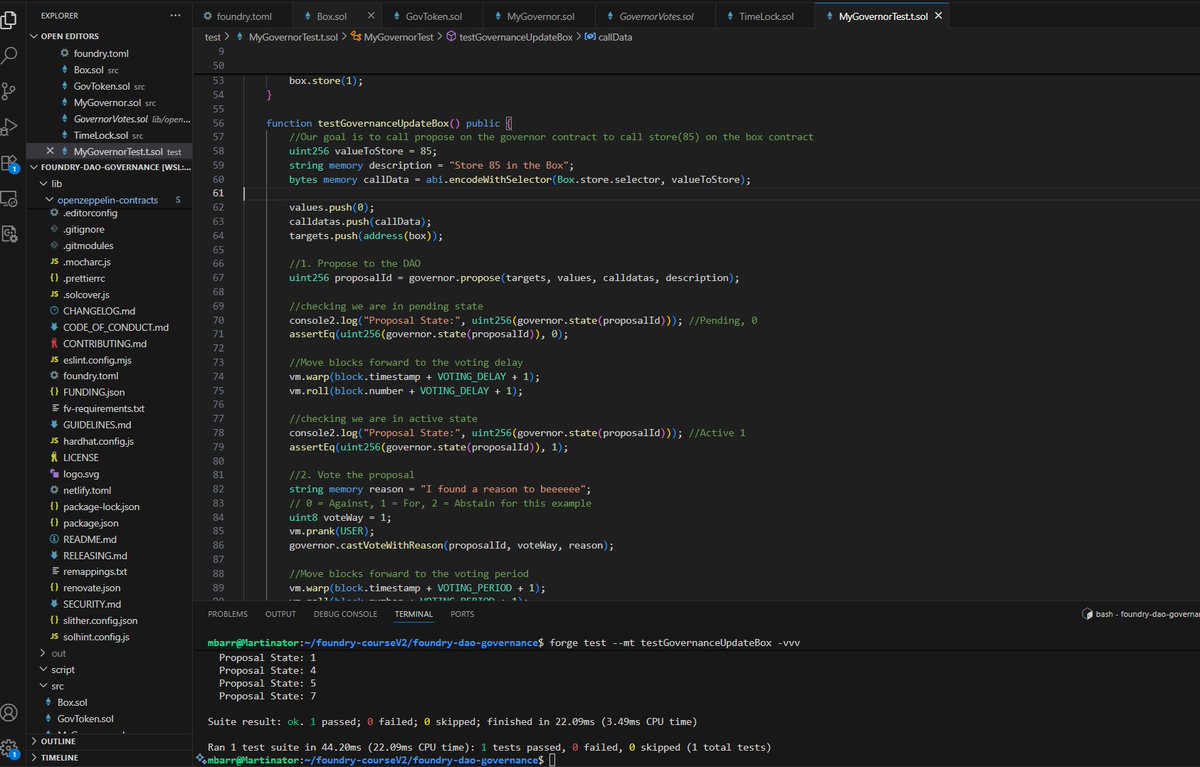Open the Manage gear icon
The image size is (1200, 767).
tap(10, 748)
